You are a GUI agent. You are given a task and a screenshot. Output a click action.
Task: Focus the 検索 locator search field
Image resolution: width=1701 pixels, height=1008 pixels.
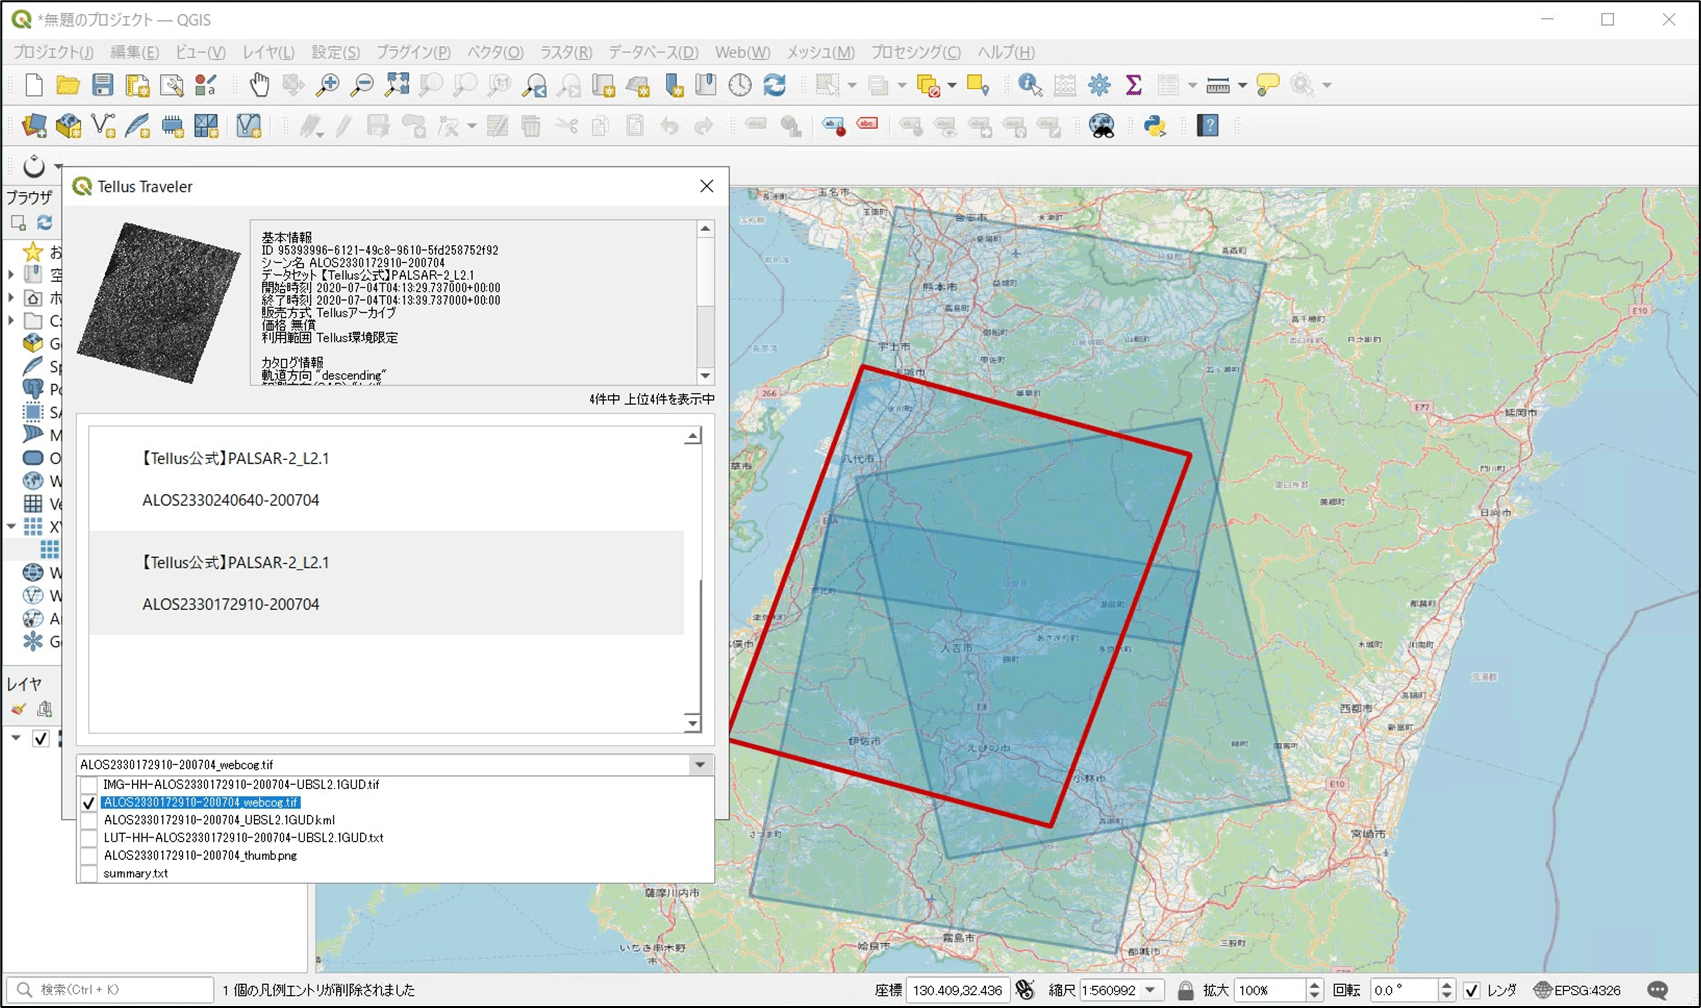click(112, 990)
